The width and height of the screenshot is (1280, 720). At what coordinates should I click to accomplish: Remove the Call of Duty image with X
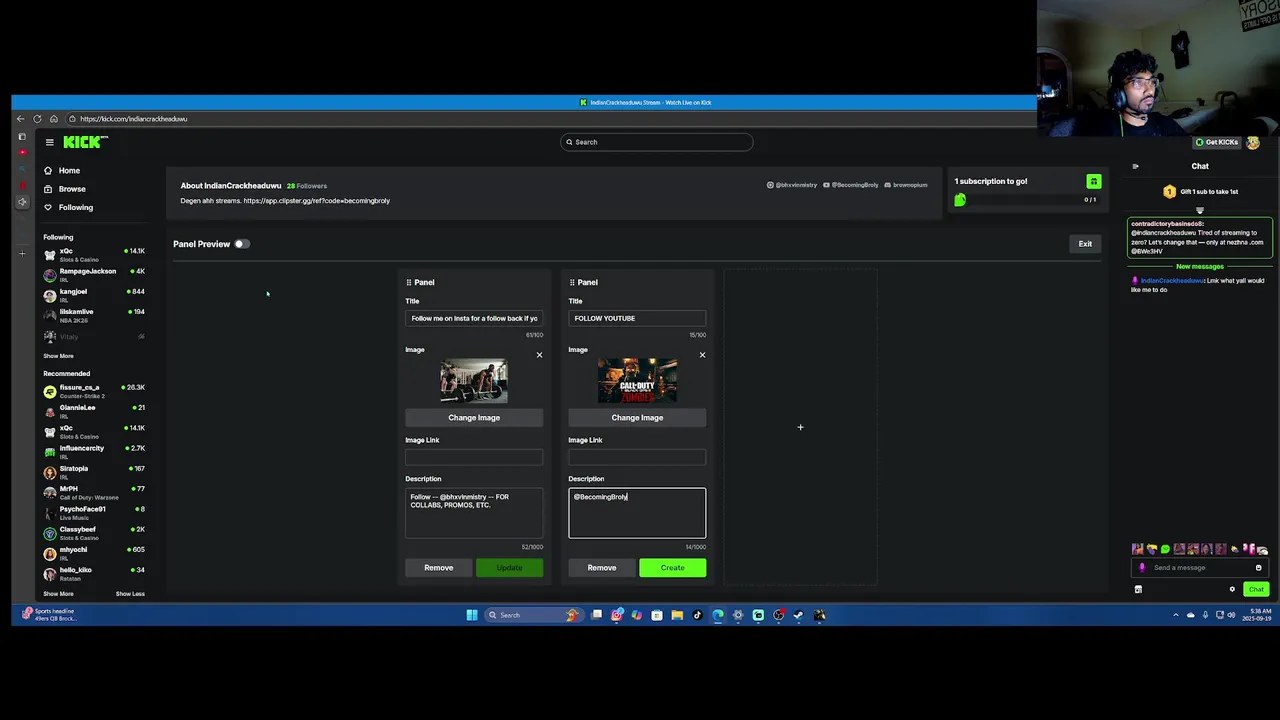point(702,355)
